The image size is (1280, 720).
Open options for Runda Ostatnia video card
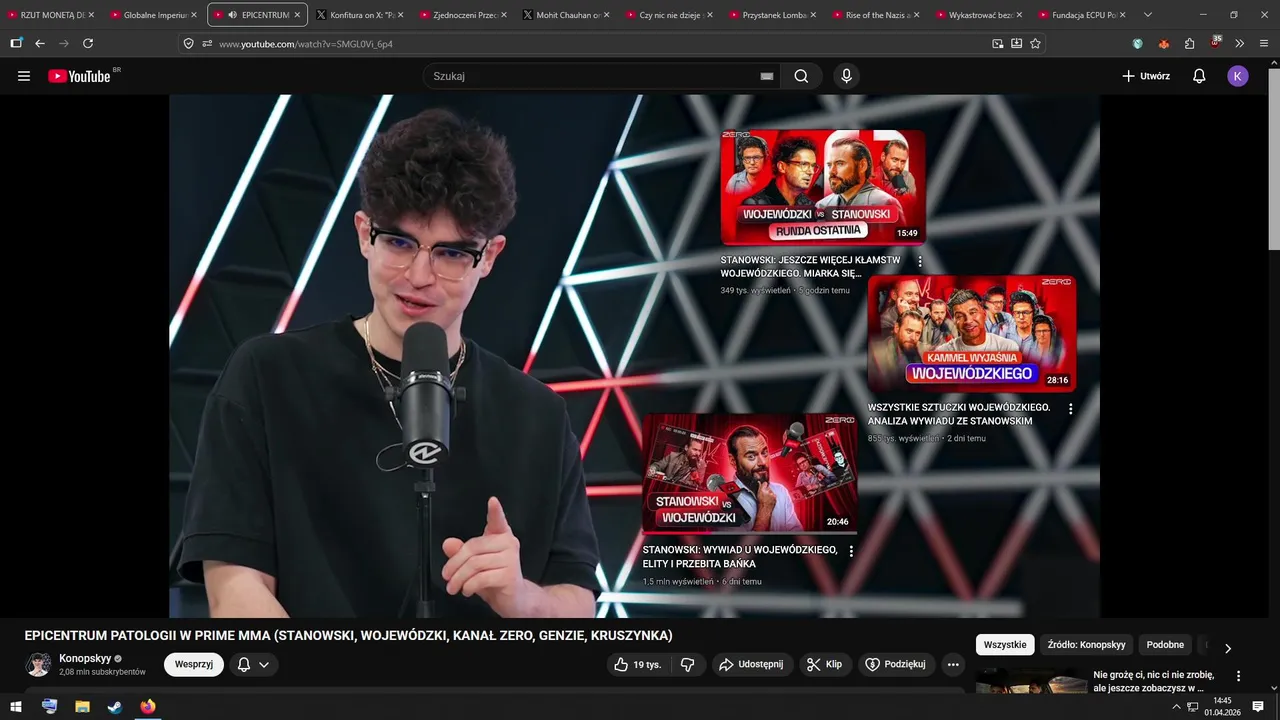[x=920, y=261]
